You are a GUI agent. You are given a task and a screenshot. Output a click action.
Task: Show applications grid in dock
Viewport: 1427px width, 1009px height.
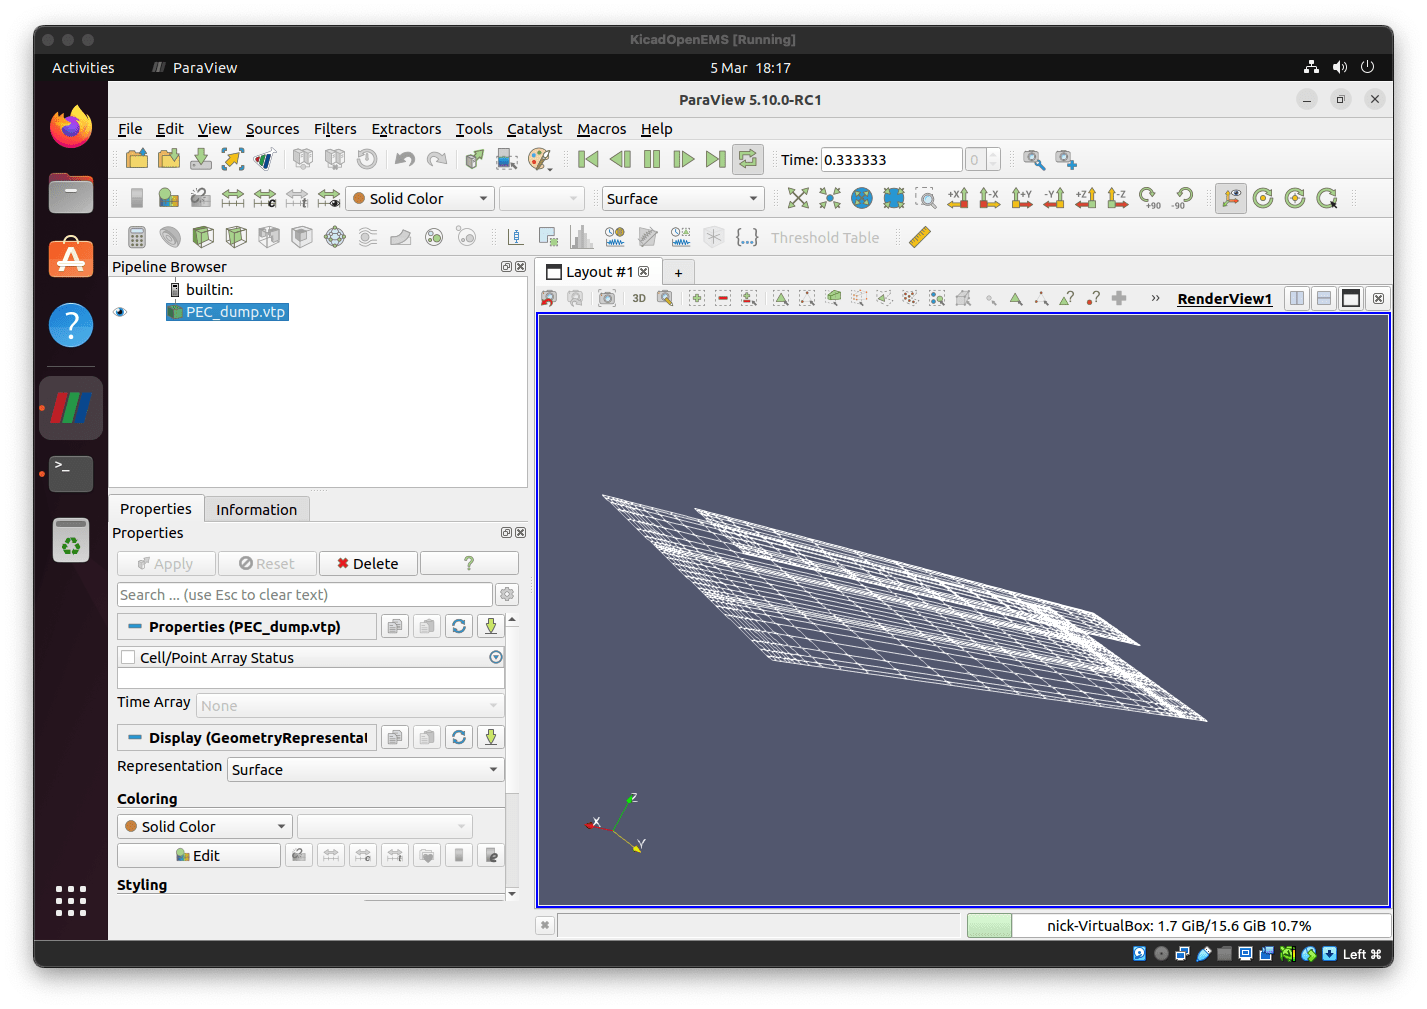pyautogui.click(x=71, y=900)
